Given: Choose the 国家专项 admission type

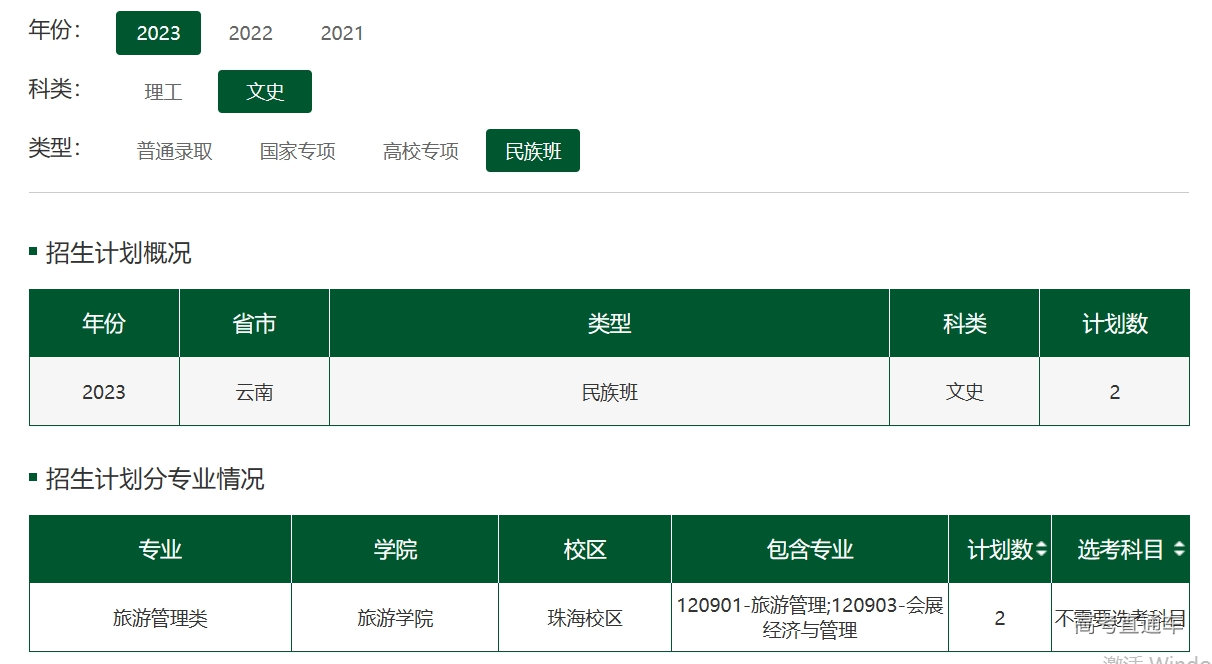Looking at the screenshot, I should (298, 151).
